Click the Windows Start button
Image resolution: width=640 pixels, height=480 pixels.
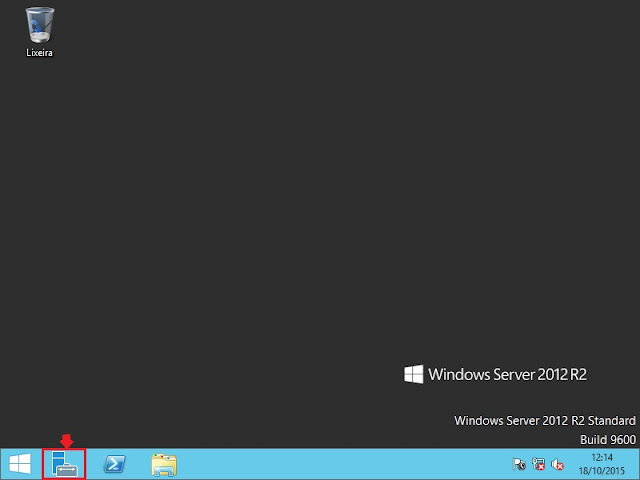point(20,464)
